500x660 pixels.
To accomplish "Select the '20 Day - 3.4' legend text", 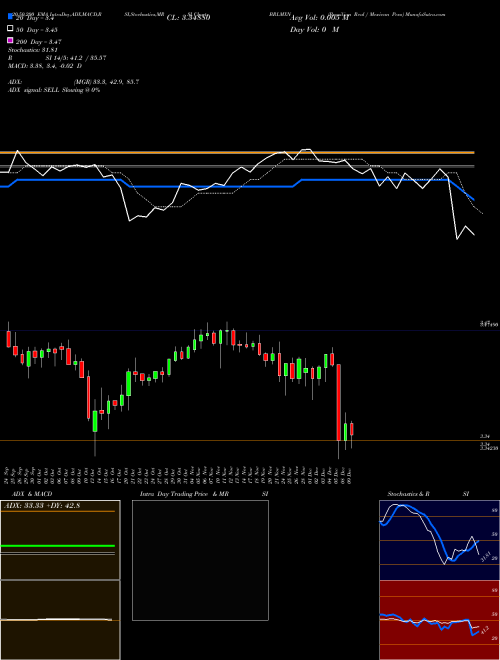I will tap(35, 18).
